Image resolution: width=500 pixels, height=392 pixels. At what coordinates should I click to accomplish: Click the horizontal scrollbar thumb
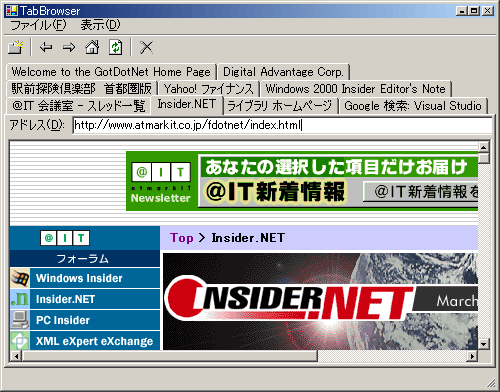click(x=170, y=356)
